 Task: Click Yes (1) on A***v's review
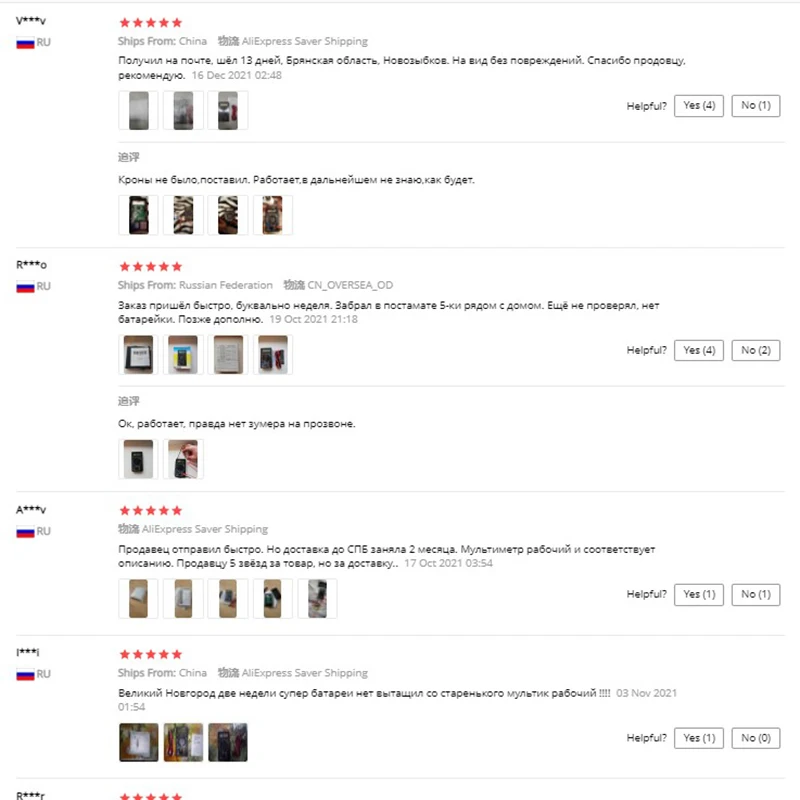(x=699, y=594)
